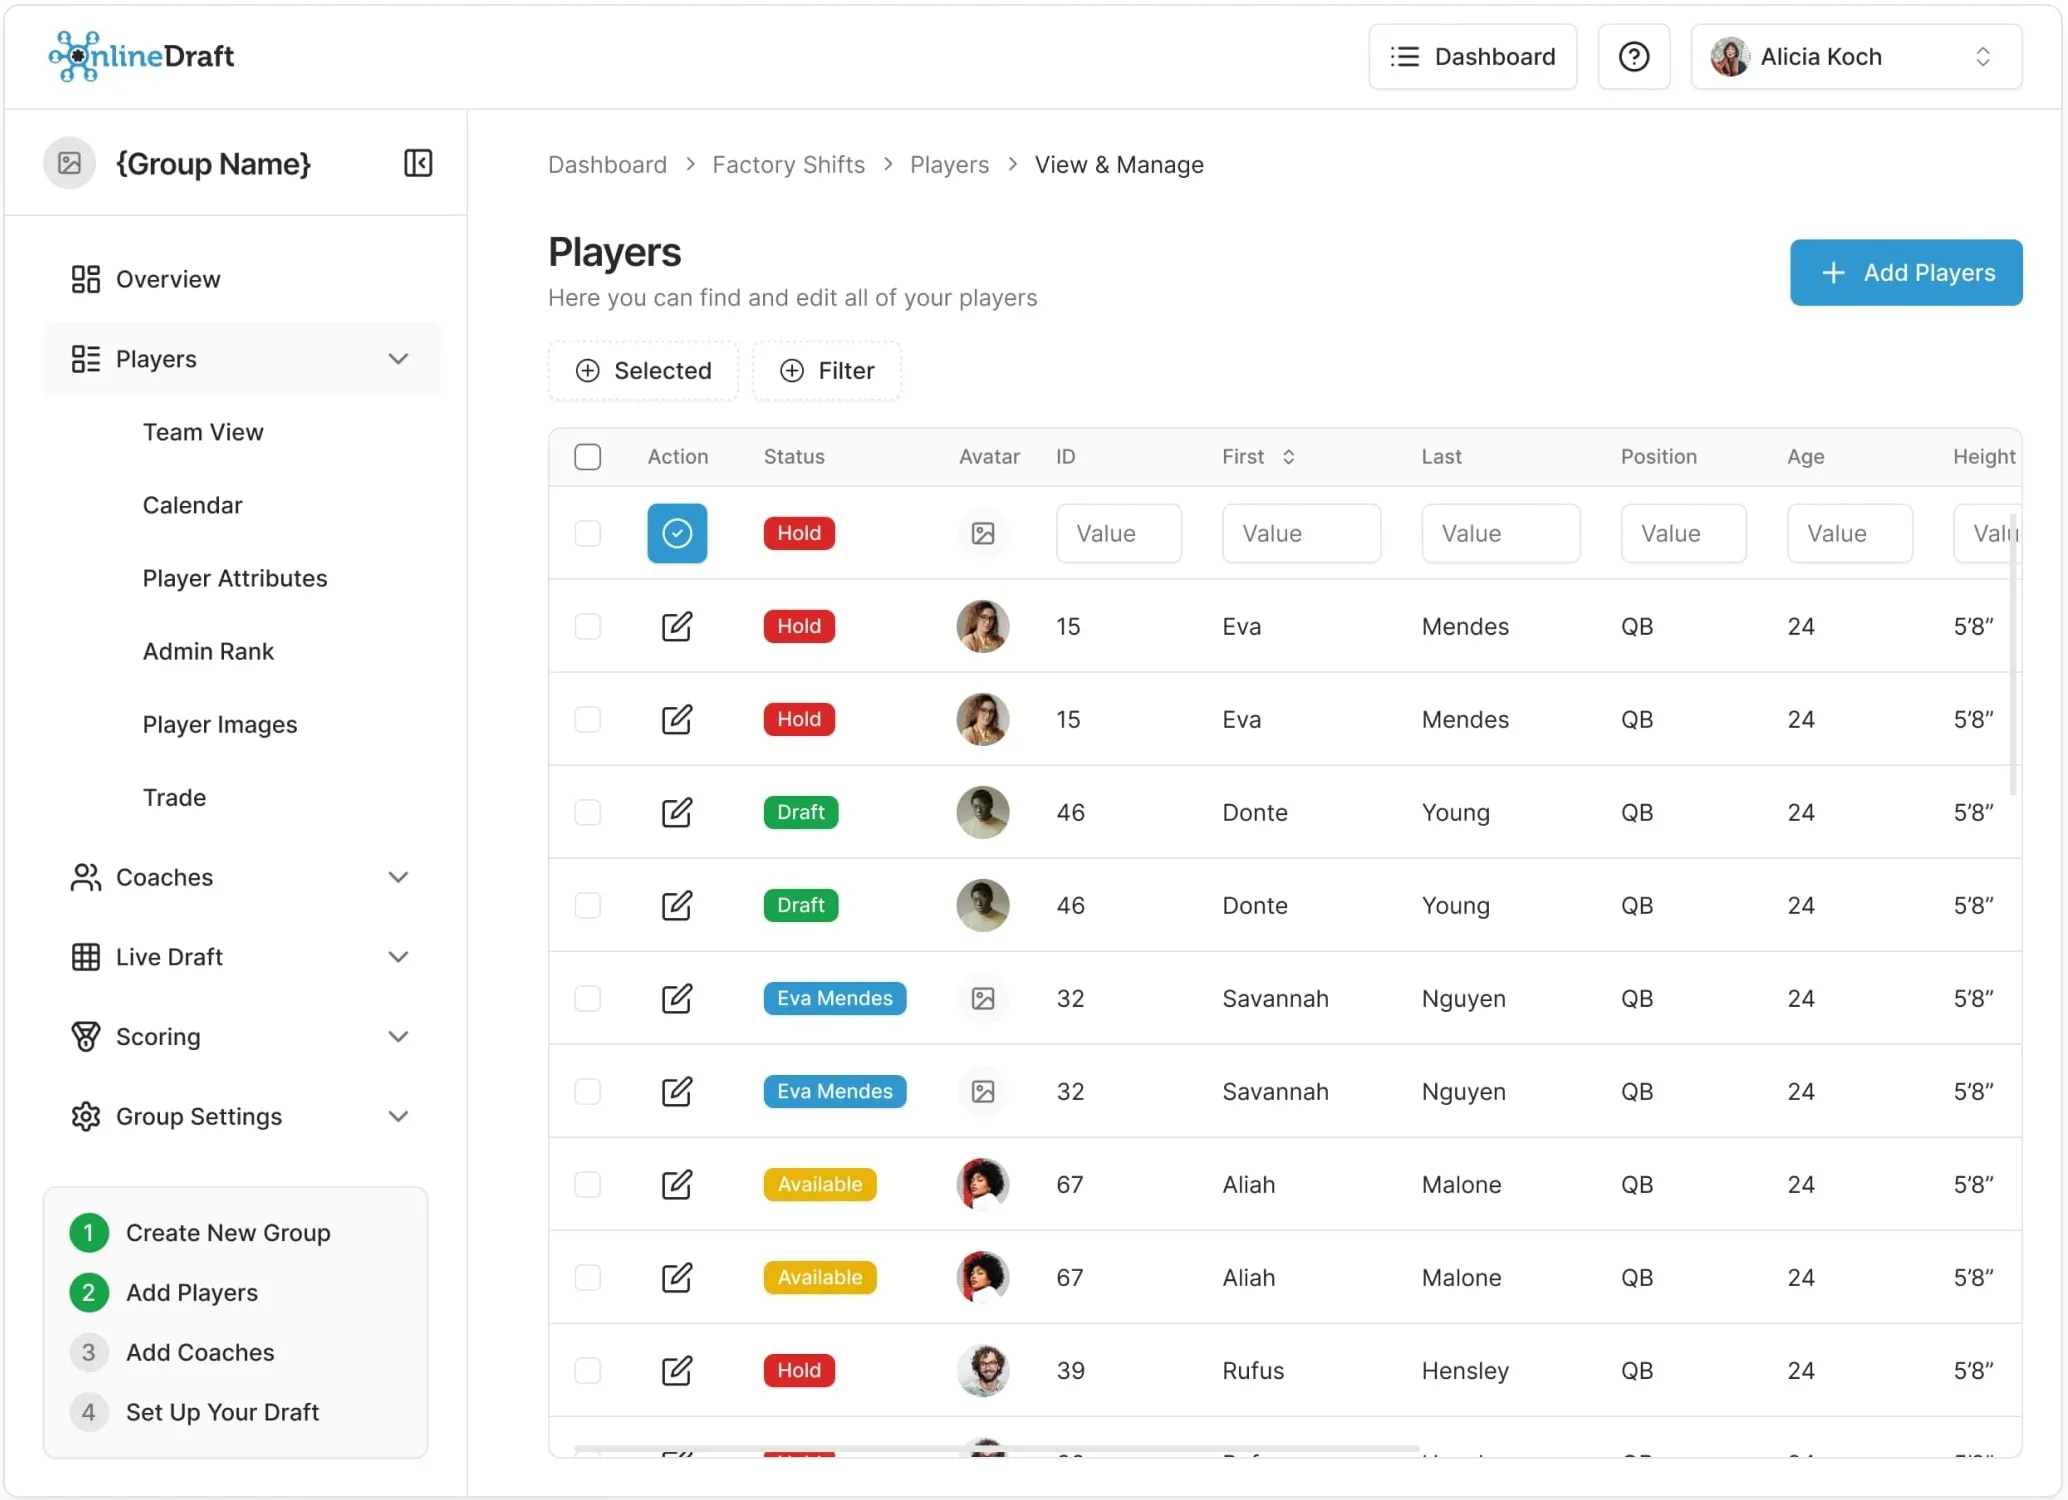Collapse the Coaches section chevron

click(399, 877)
